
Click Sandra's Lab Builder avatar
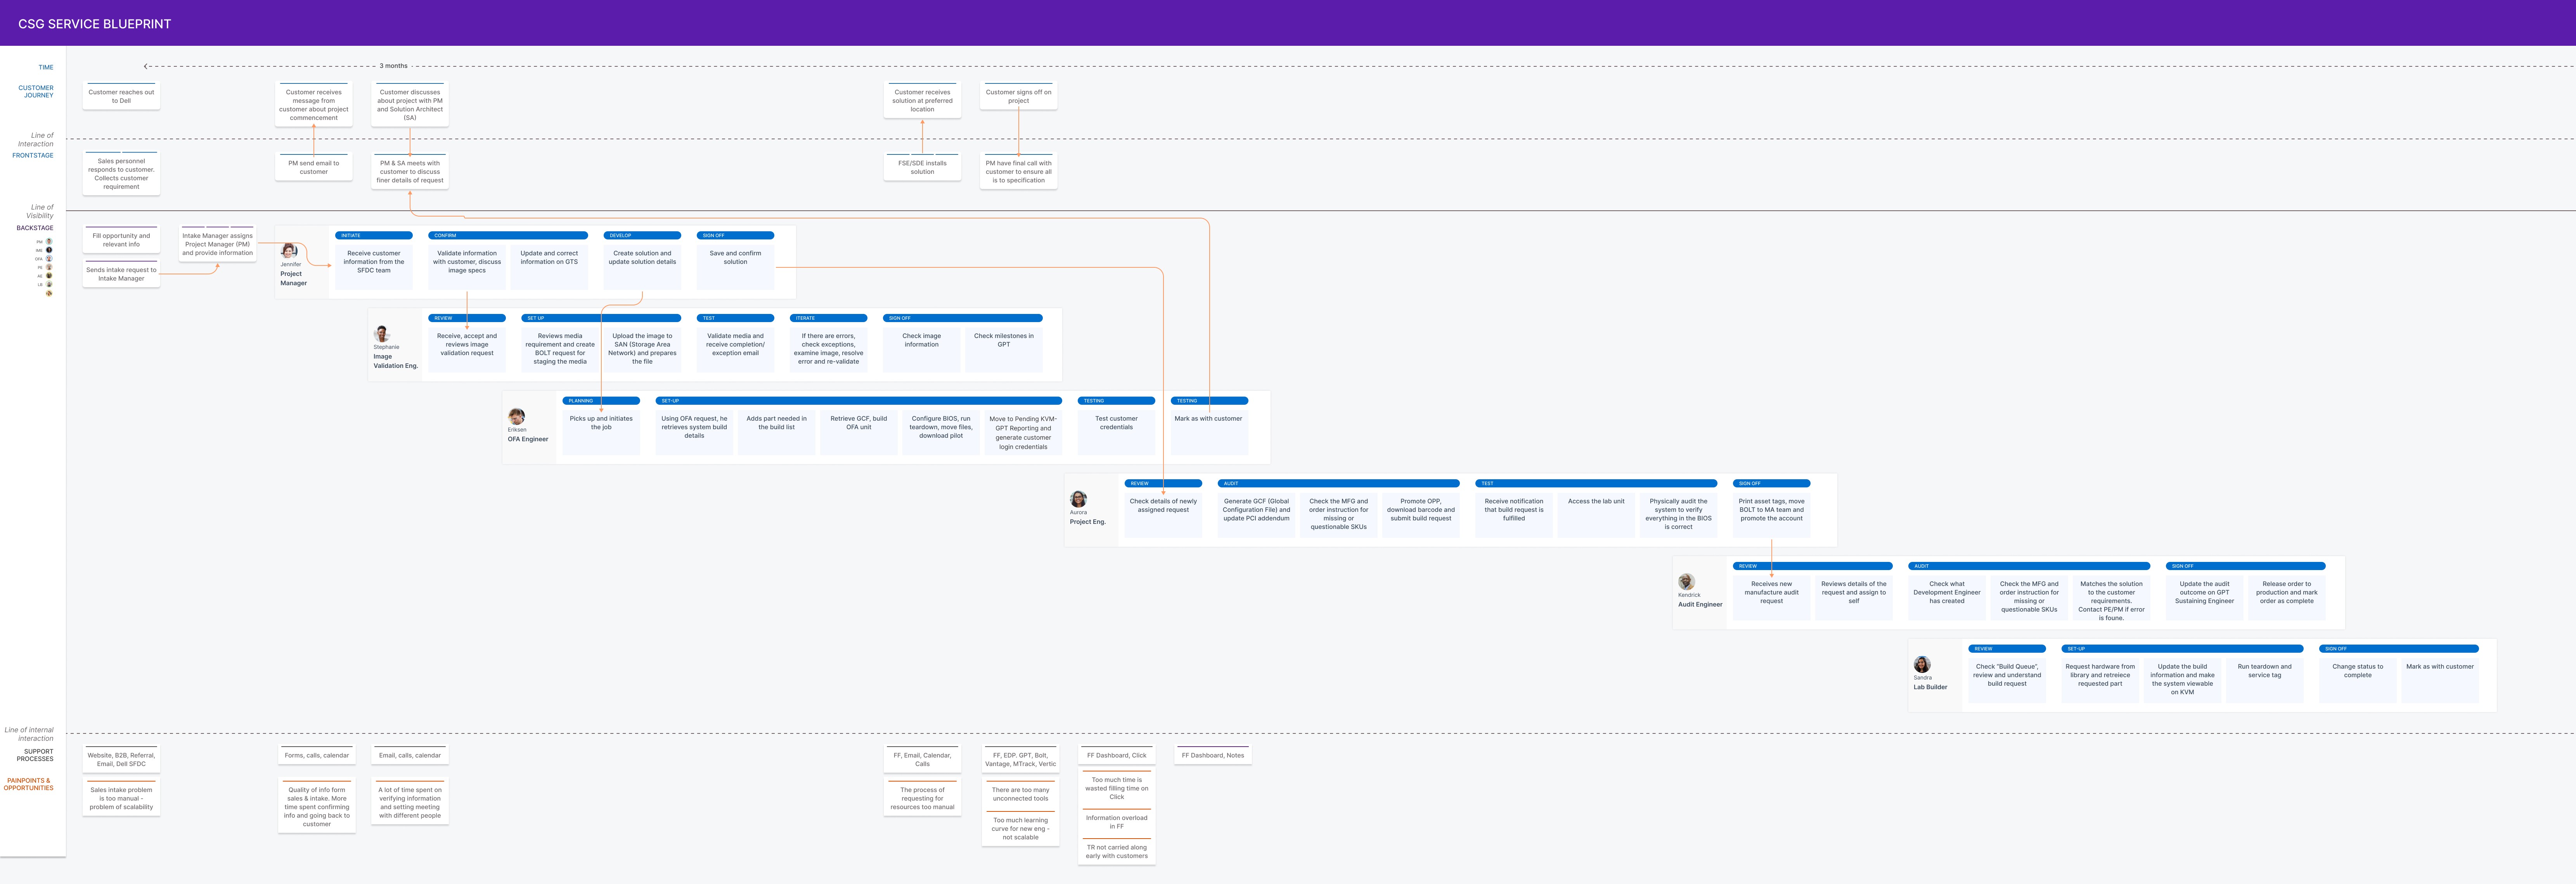(1921, 665)
